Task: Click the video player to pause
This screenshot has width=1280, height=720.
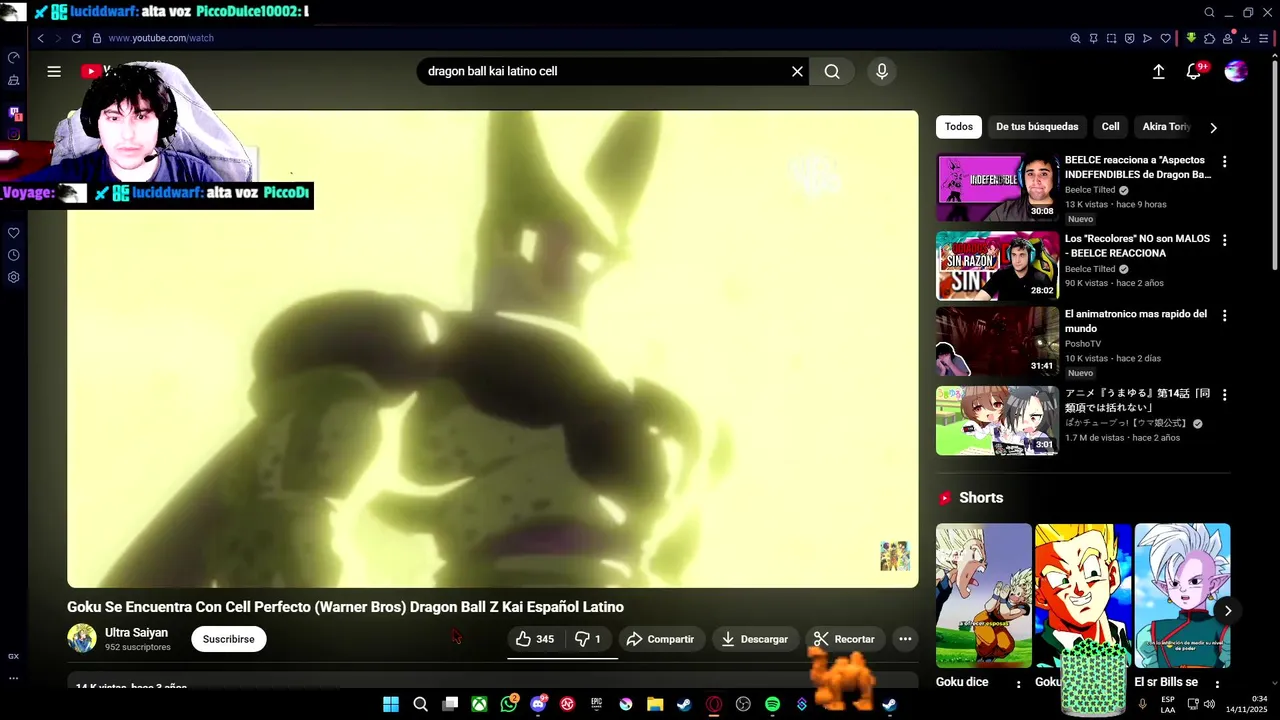Action: point(492,348)
